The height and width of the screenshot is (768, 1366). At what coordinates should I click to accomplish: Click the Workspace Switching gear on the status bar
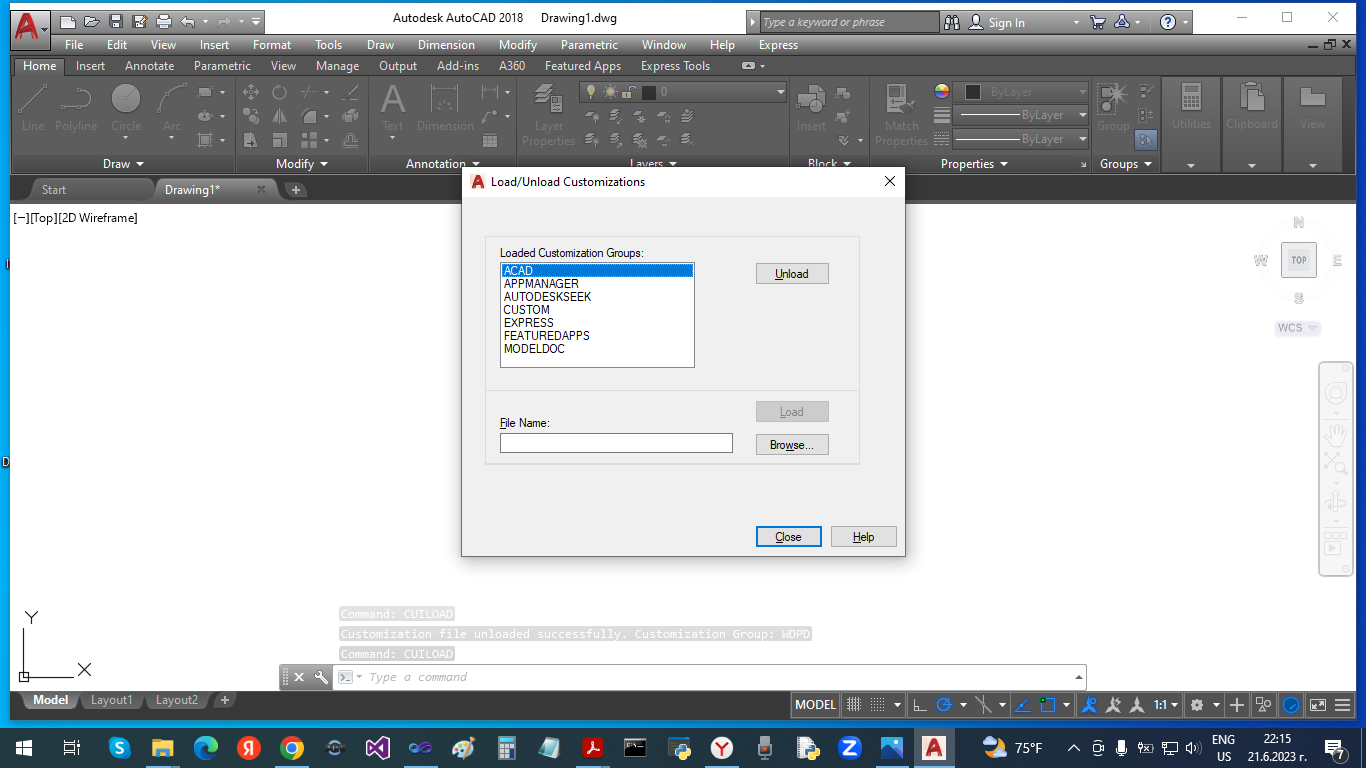tap(1197, 705)
